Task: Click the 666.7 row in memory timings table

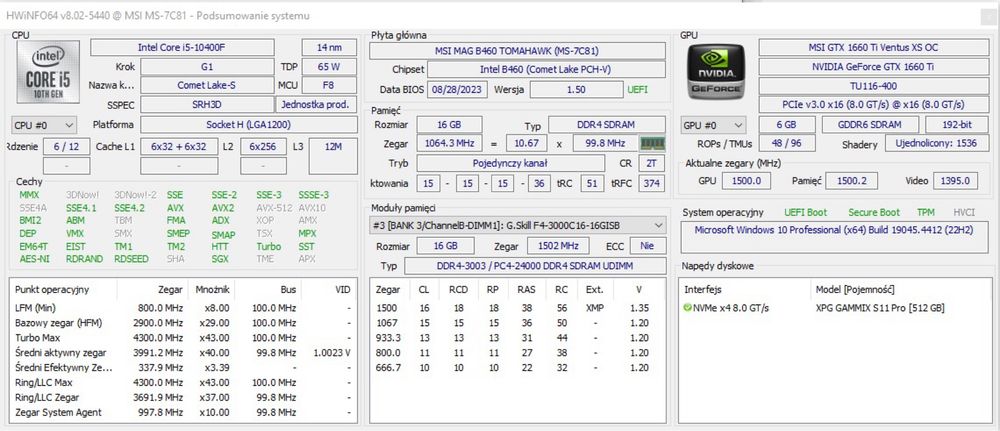Action: [x=517, y=368]
